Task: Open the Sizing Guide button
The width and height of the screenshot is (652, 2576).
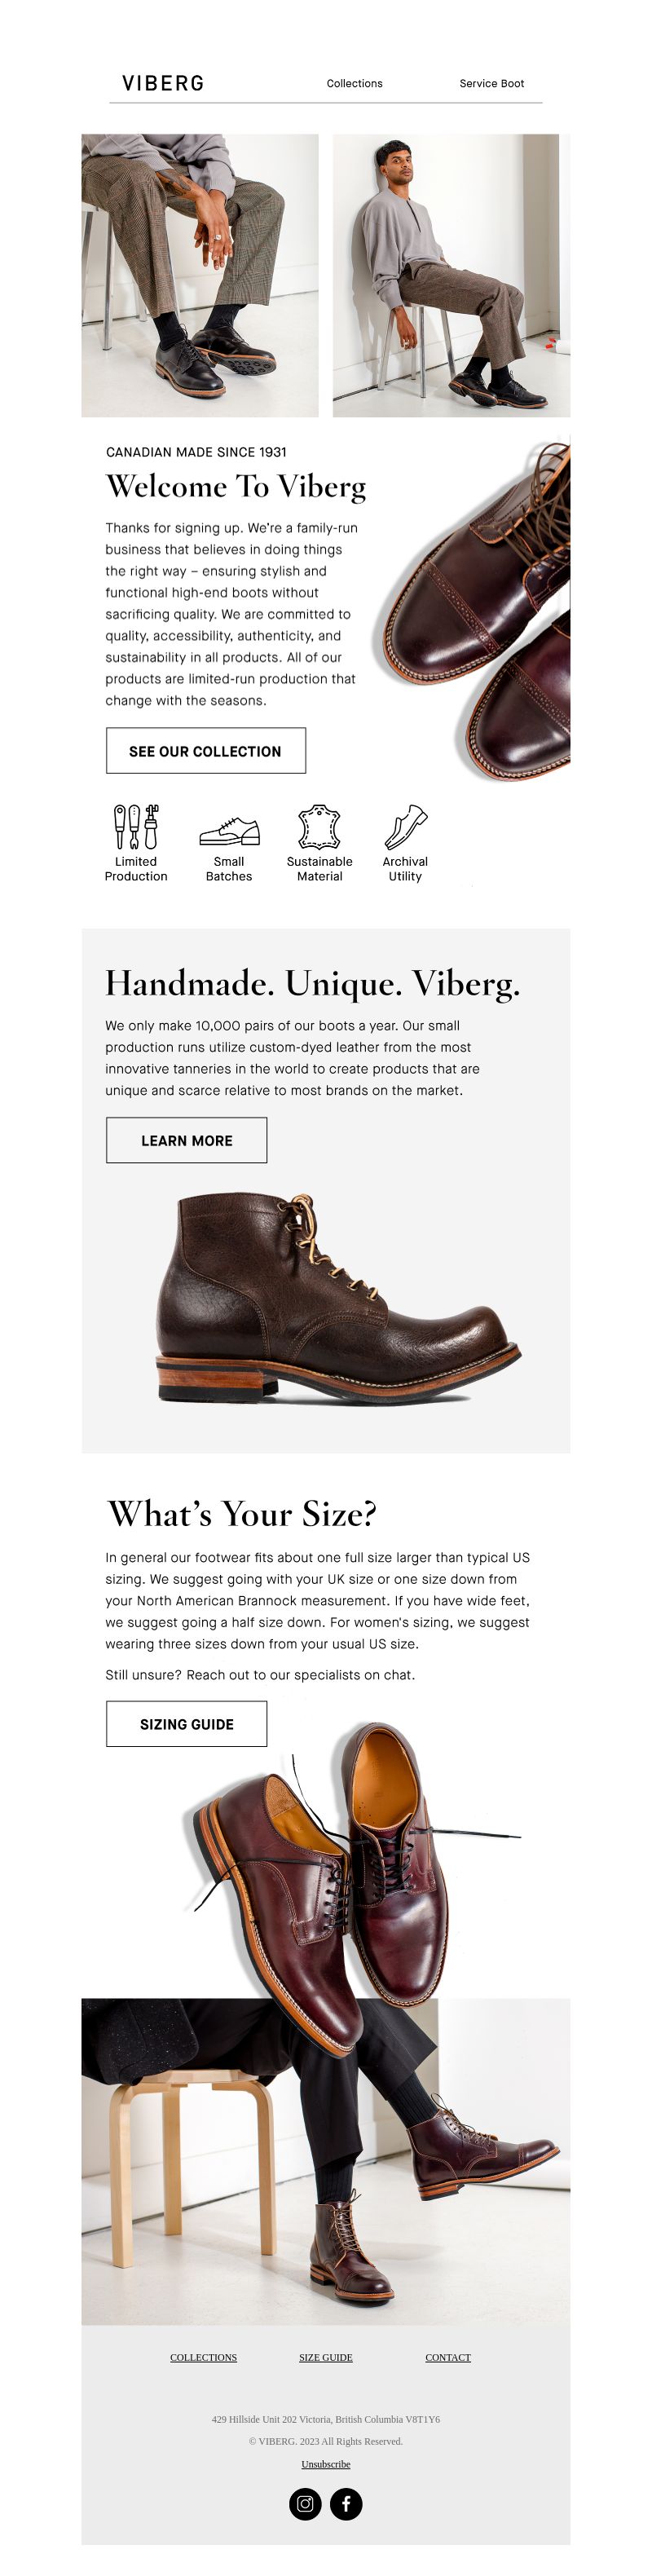Action: tap(187, 1723)
